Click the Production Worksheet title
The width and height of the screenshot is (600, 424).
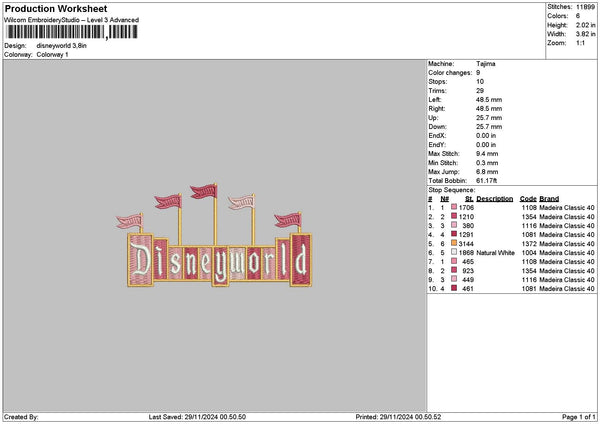coord(56,9)
